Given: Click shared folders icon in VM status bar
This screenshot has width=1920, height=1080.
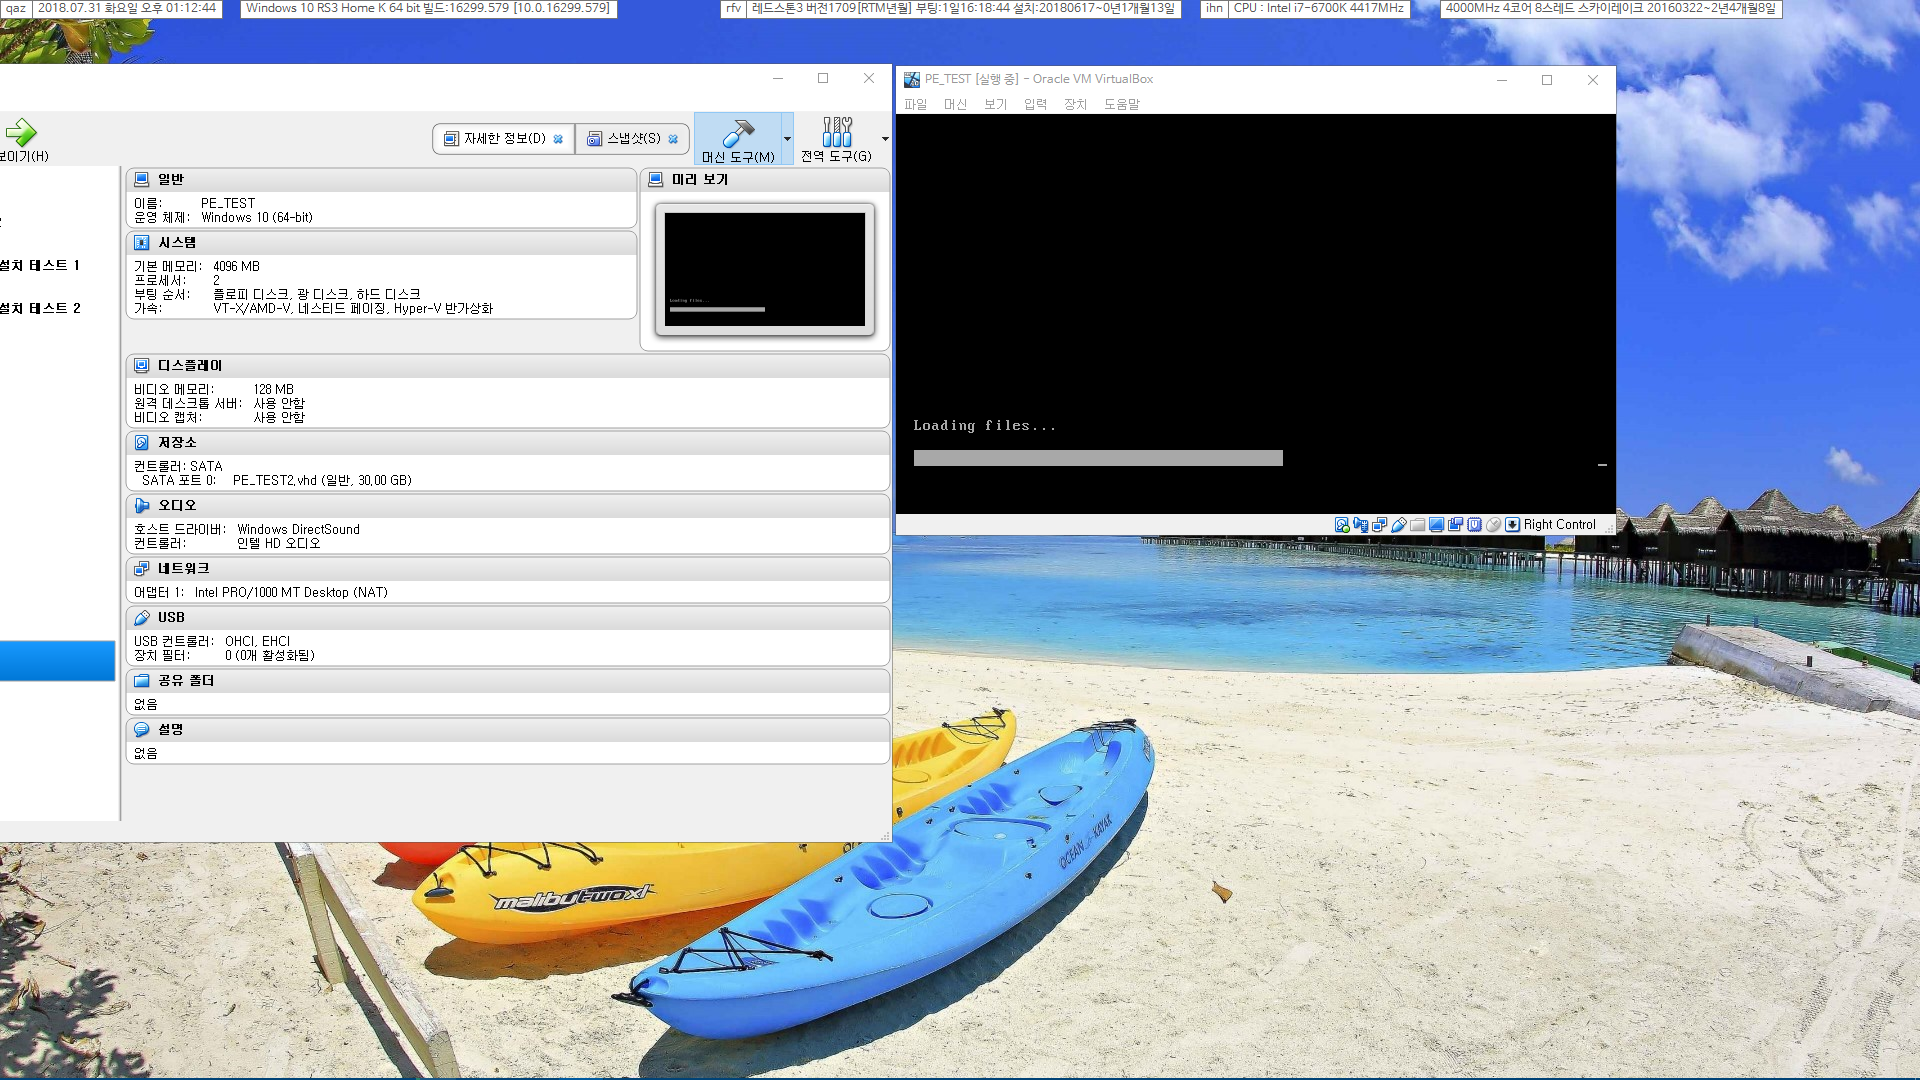Looking at the screenshot, I should tap(1418, 524).
